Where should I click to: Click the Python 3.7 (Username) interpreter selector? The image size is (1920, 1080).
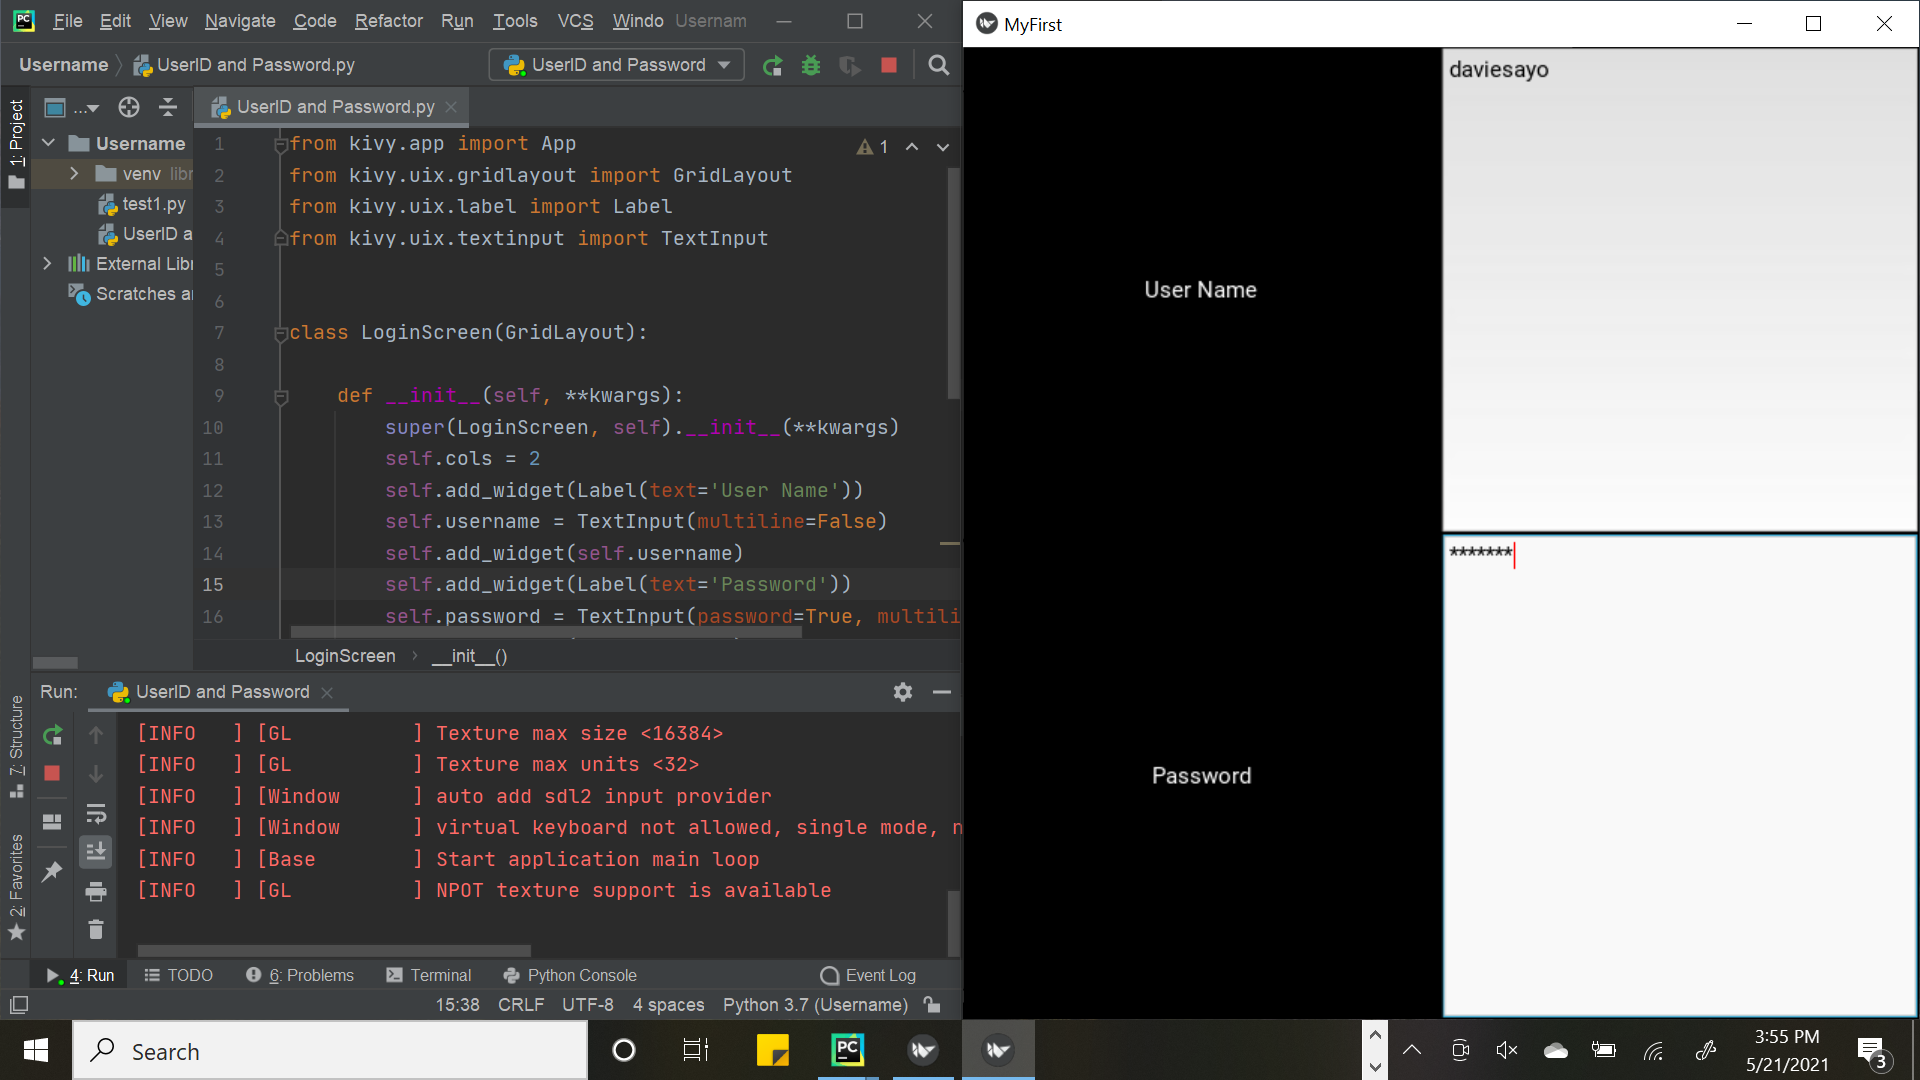pos(815,1004)
